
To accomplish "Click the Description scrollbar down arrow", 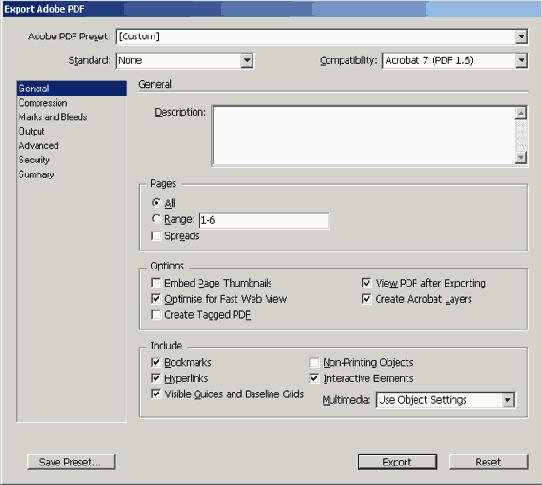I will point(521,158).
